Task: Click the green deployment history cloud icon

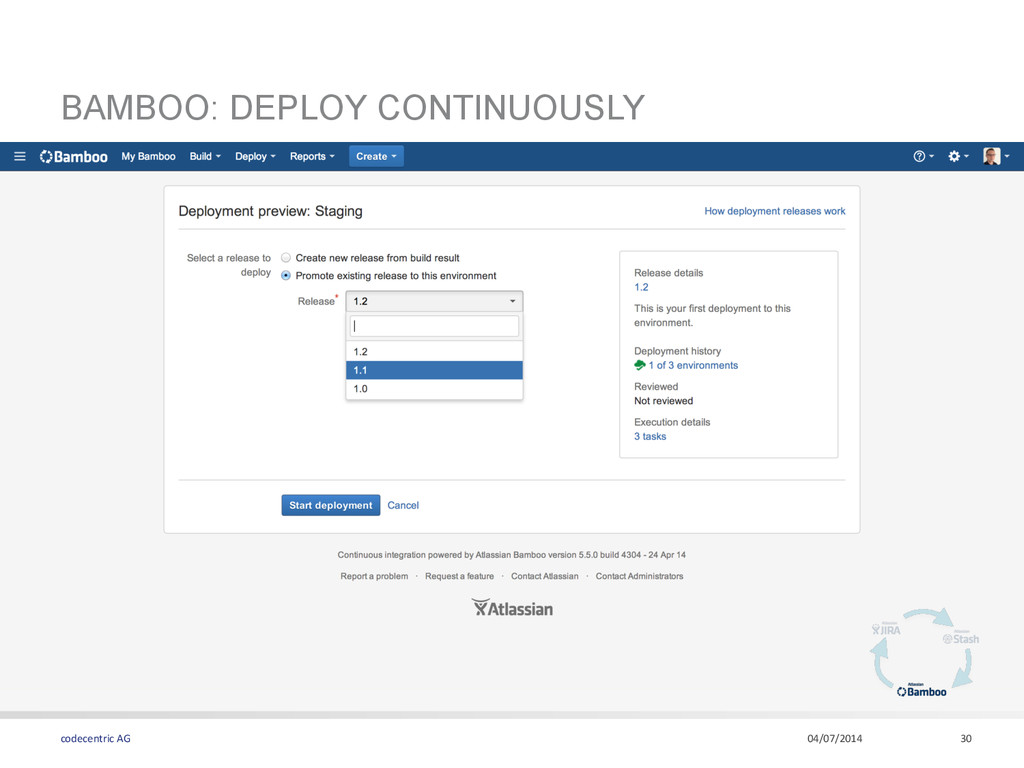Action: [640, 365]
